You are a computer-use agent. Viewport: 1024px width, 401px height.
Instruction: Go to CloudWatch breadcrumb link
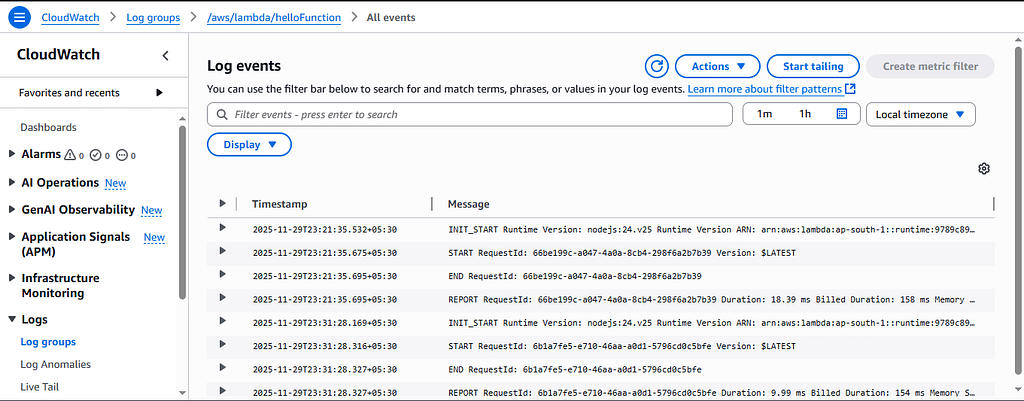[71, 18]
